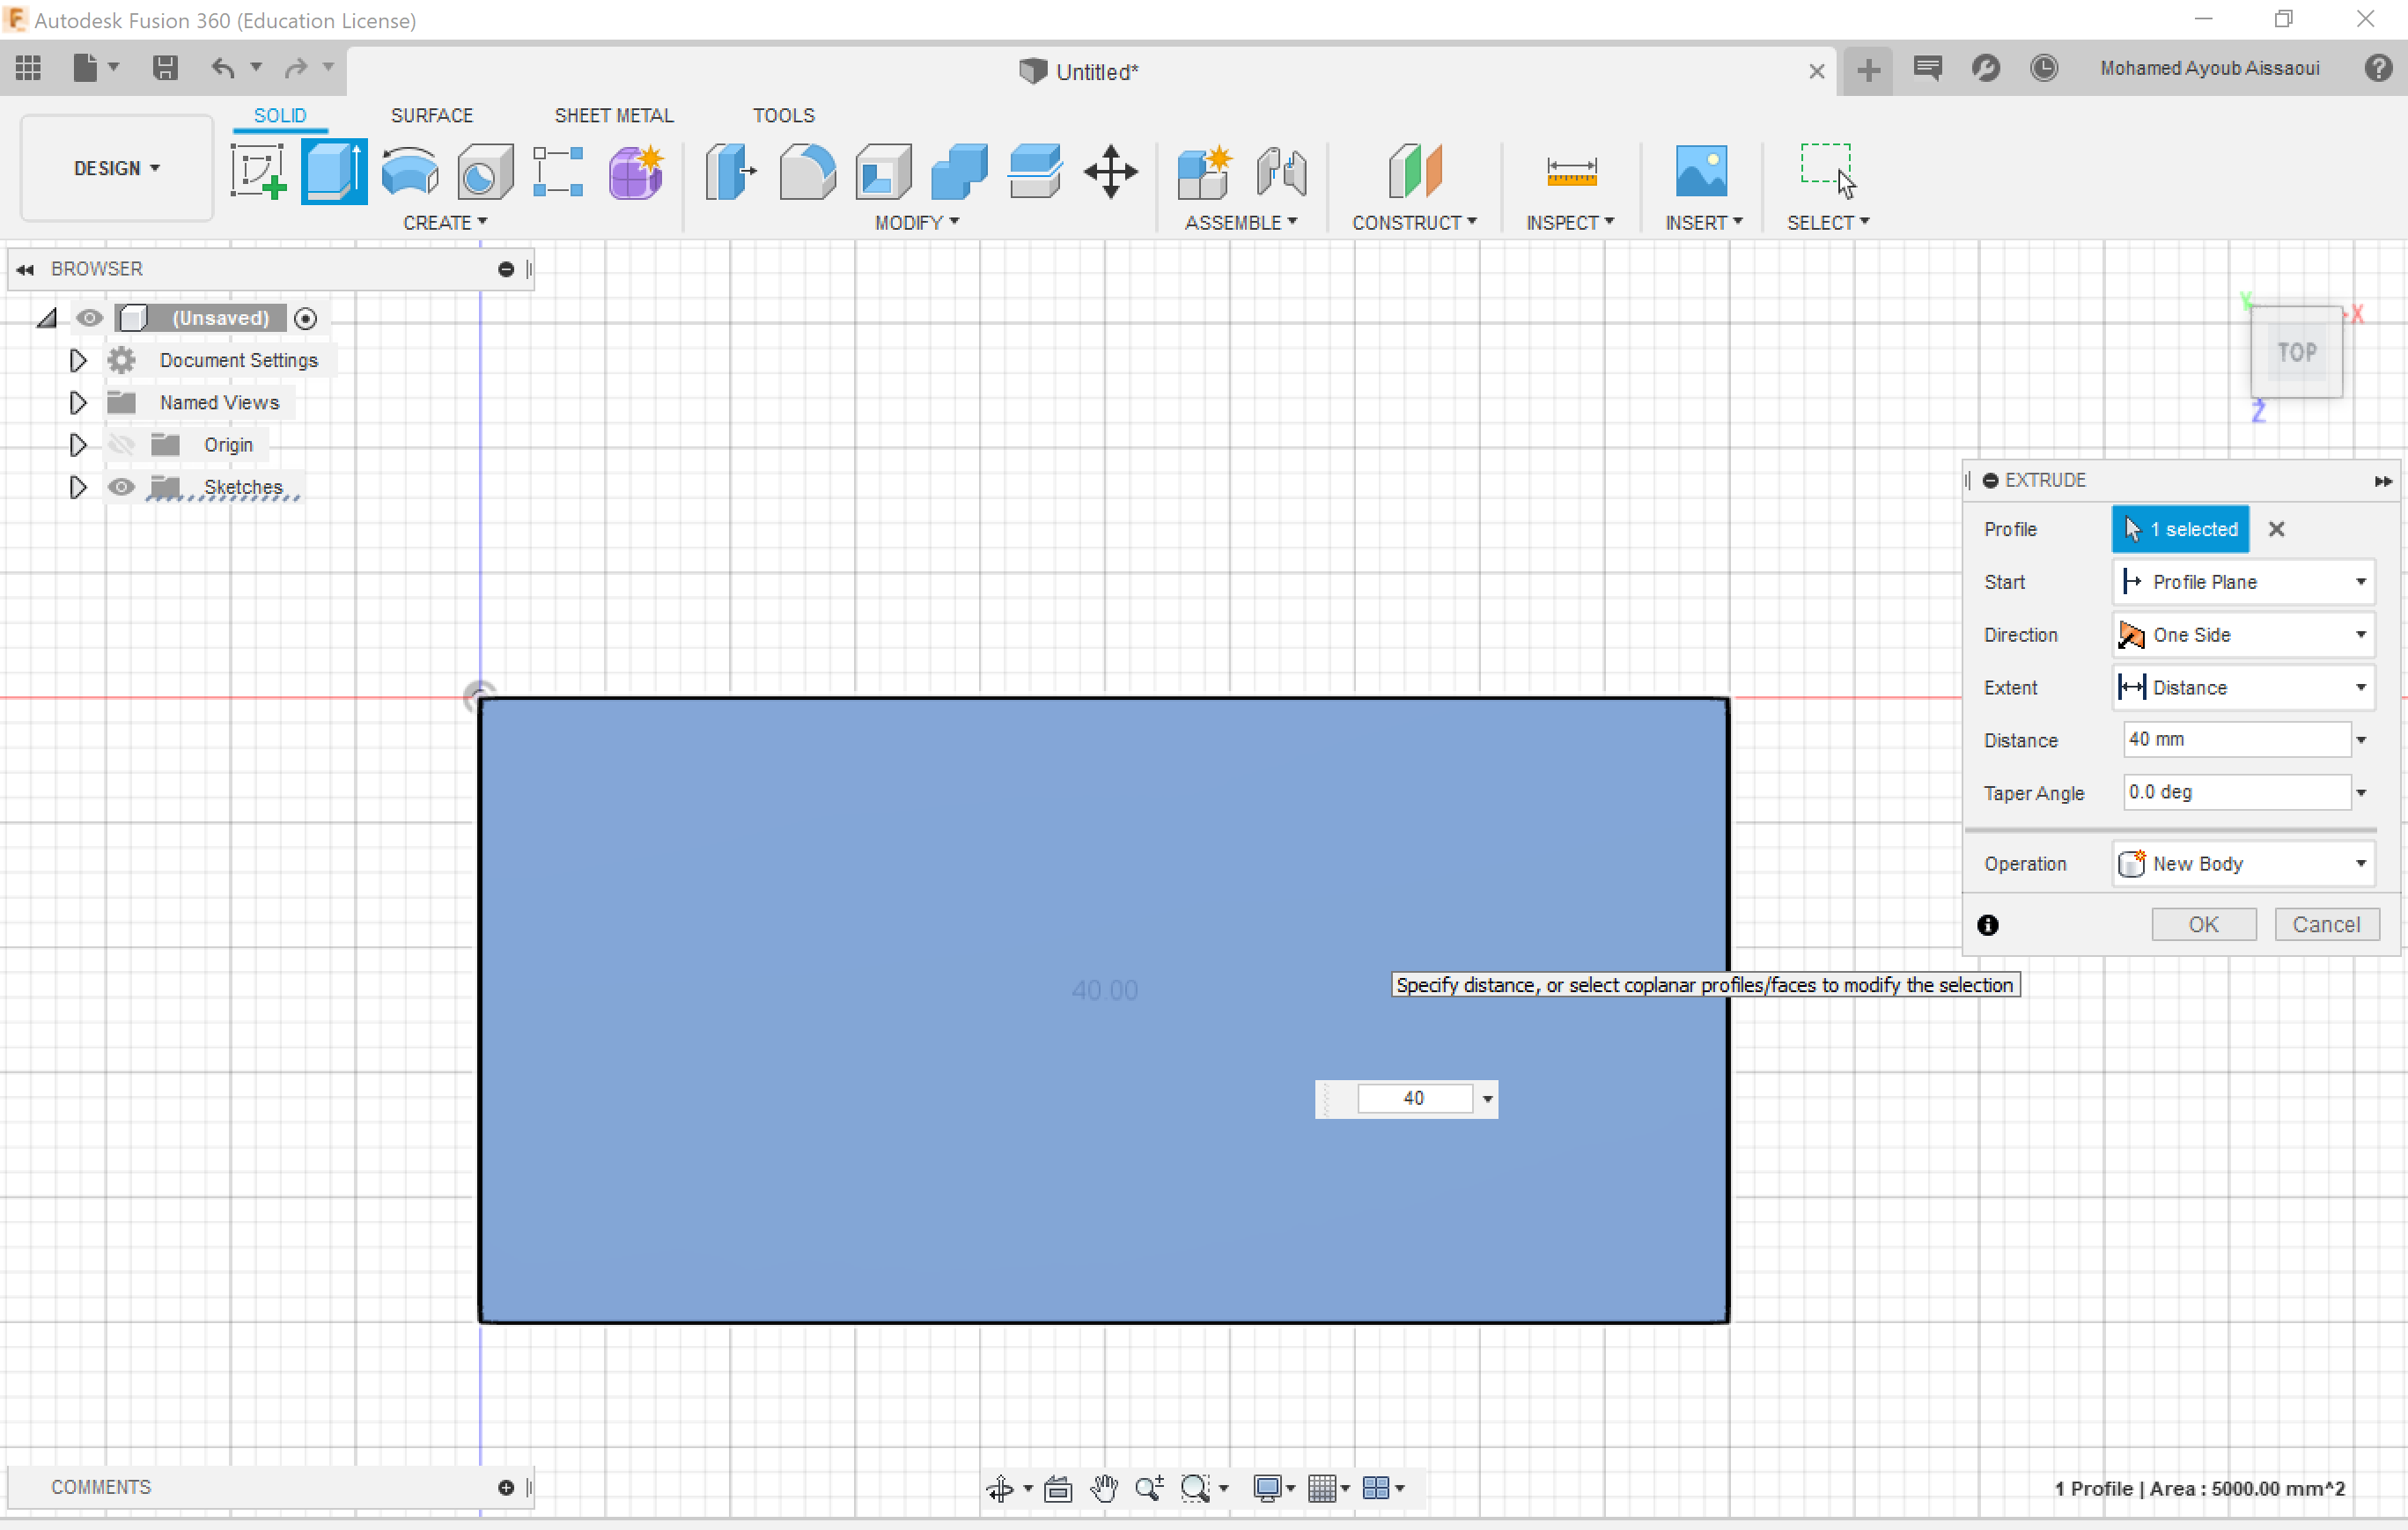Viewport: 2408px width, 1530px height.
Task: Click the Move/Copy arrows icon
Action: click(x=1110, y=171)
